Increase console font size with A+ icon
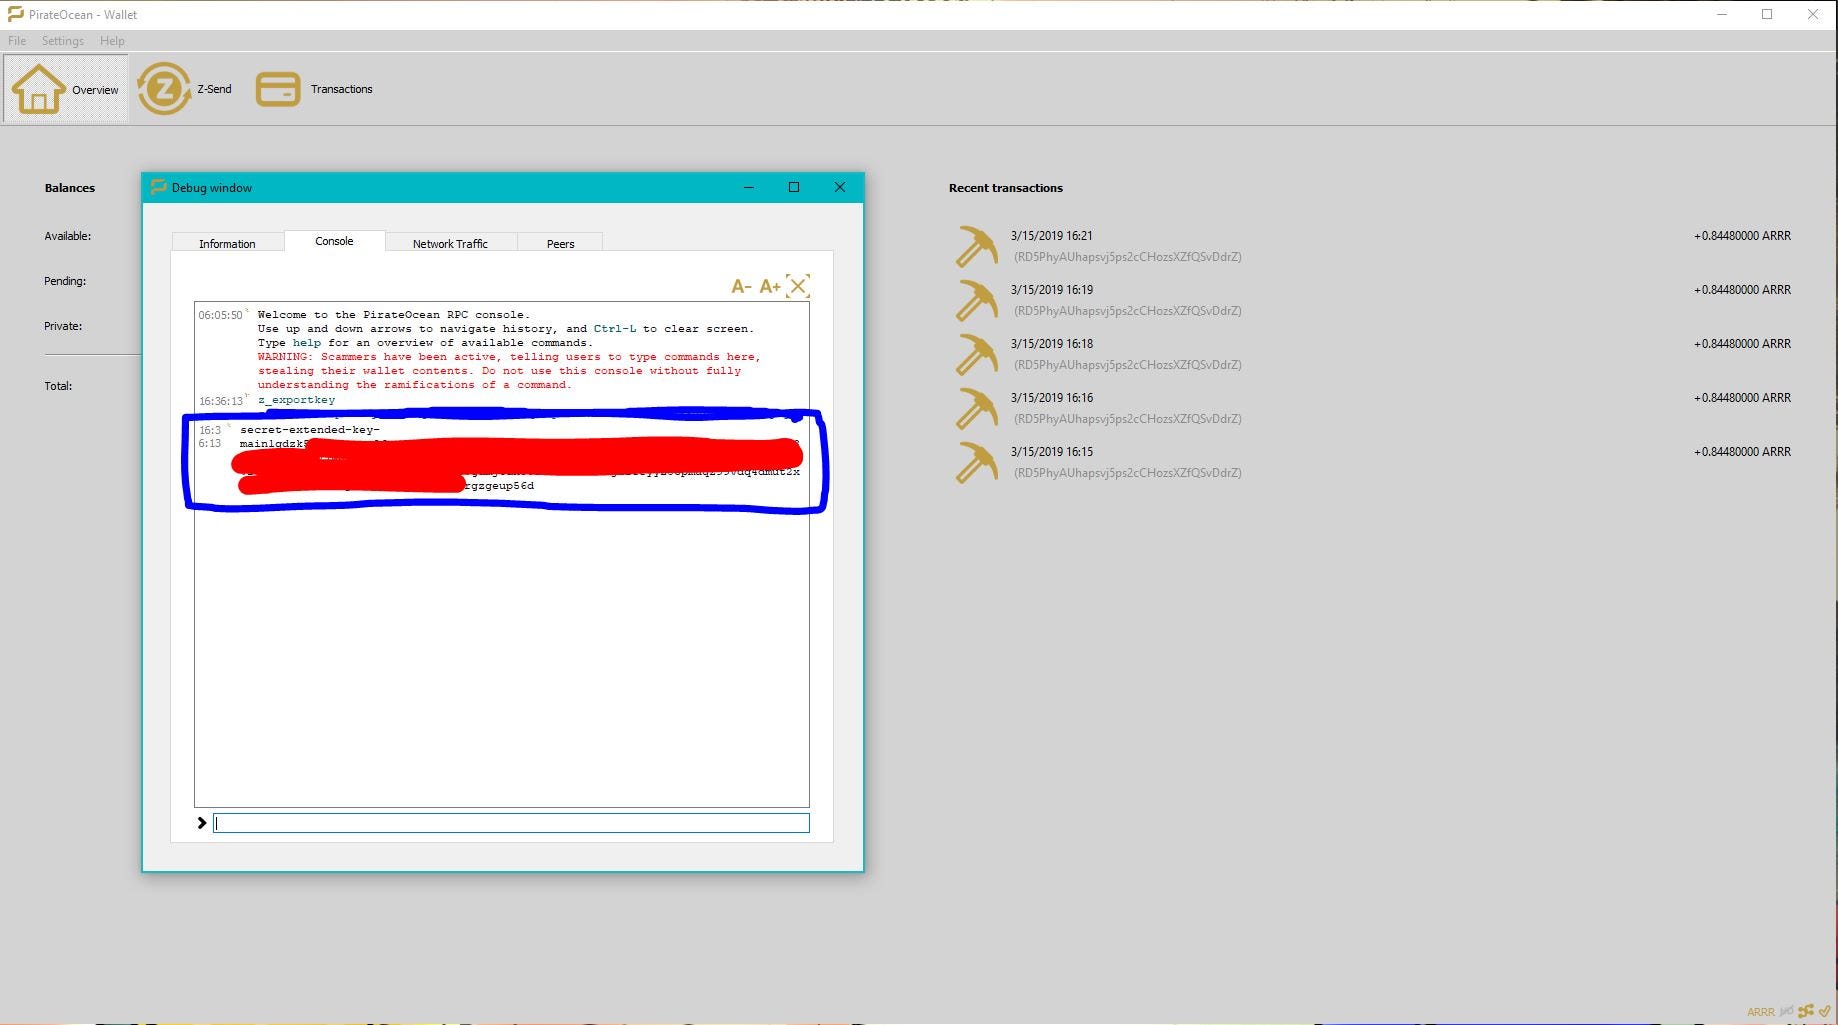 769,287
